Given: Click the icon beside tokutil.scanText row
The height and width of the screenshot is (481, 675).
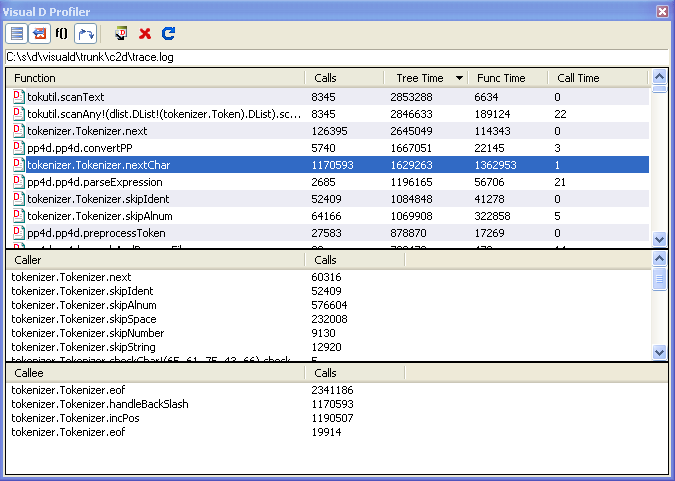Looking at the screenshot, I should pos(18,97).
